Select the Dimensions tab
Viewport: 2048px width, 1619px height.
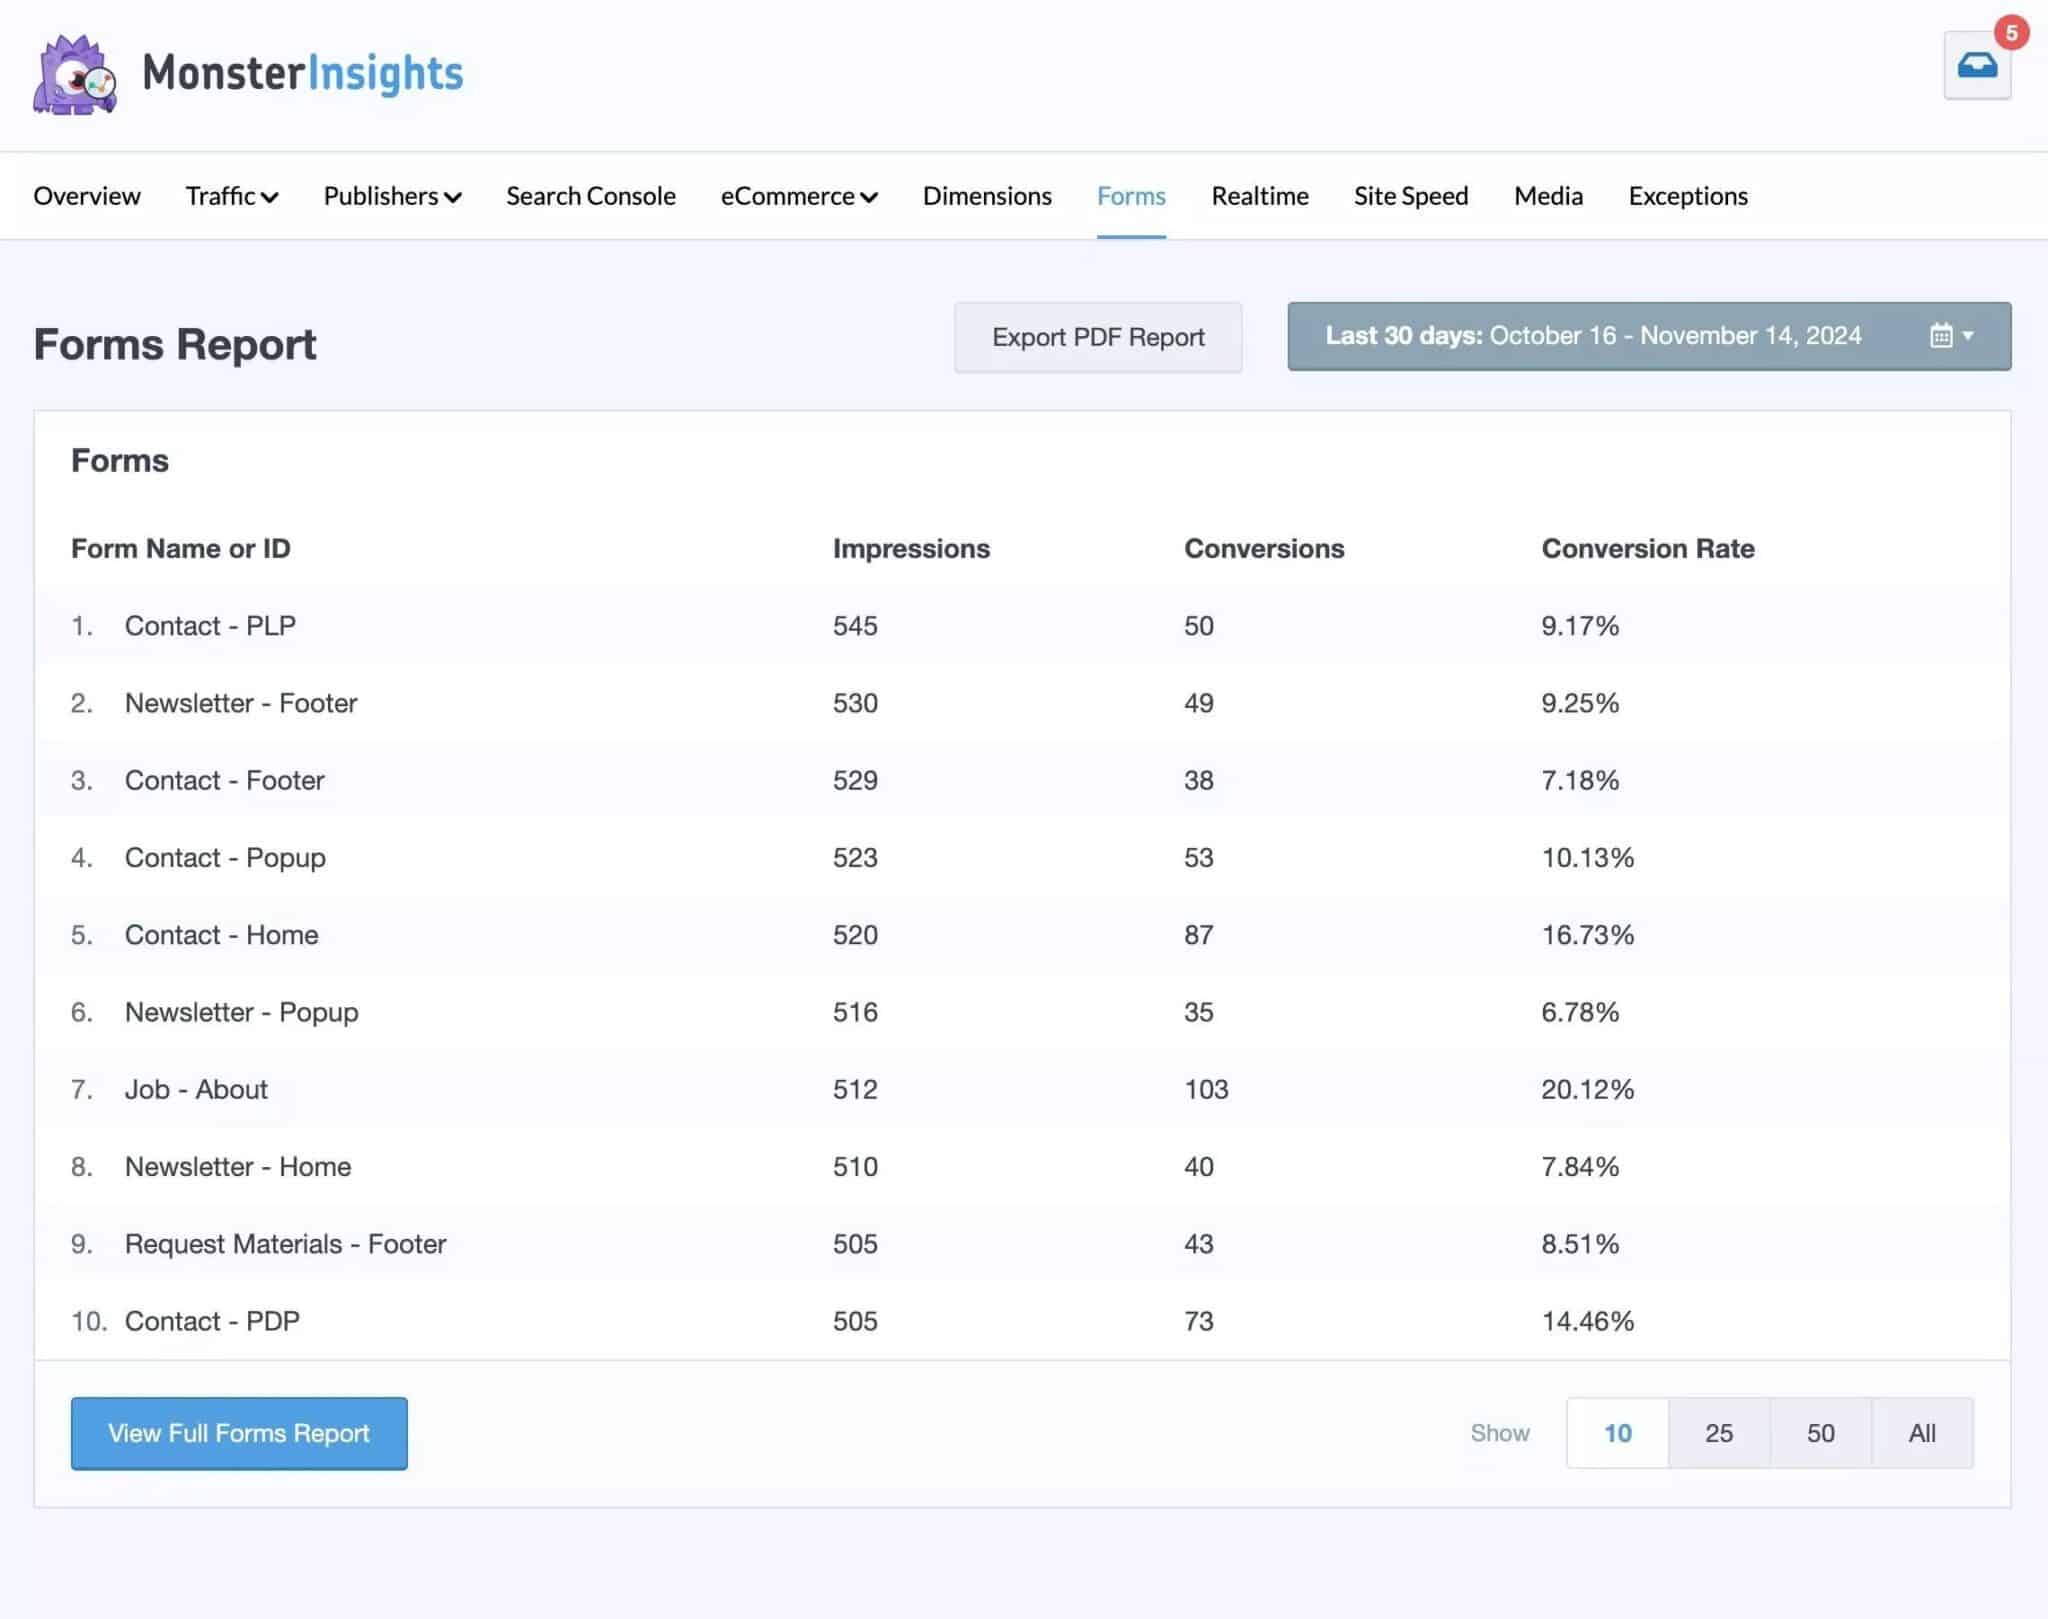(986, 196)
